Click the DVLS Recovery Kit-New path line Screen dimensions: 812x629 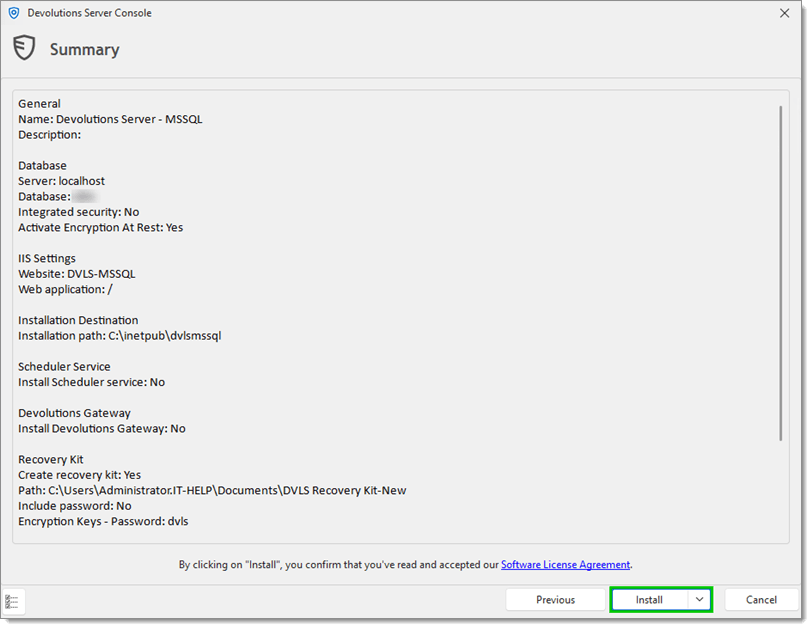212,490
